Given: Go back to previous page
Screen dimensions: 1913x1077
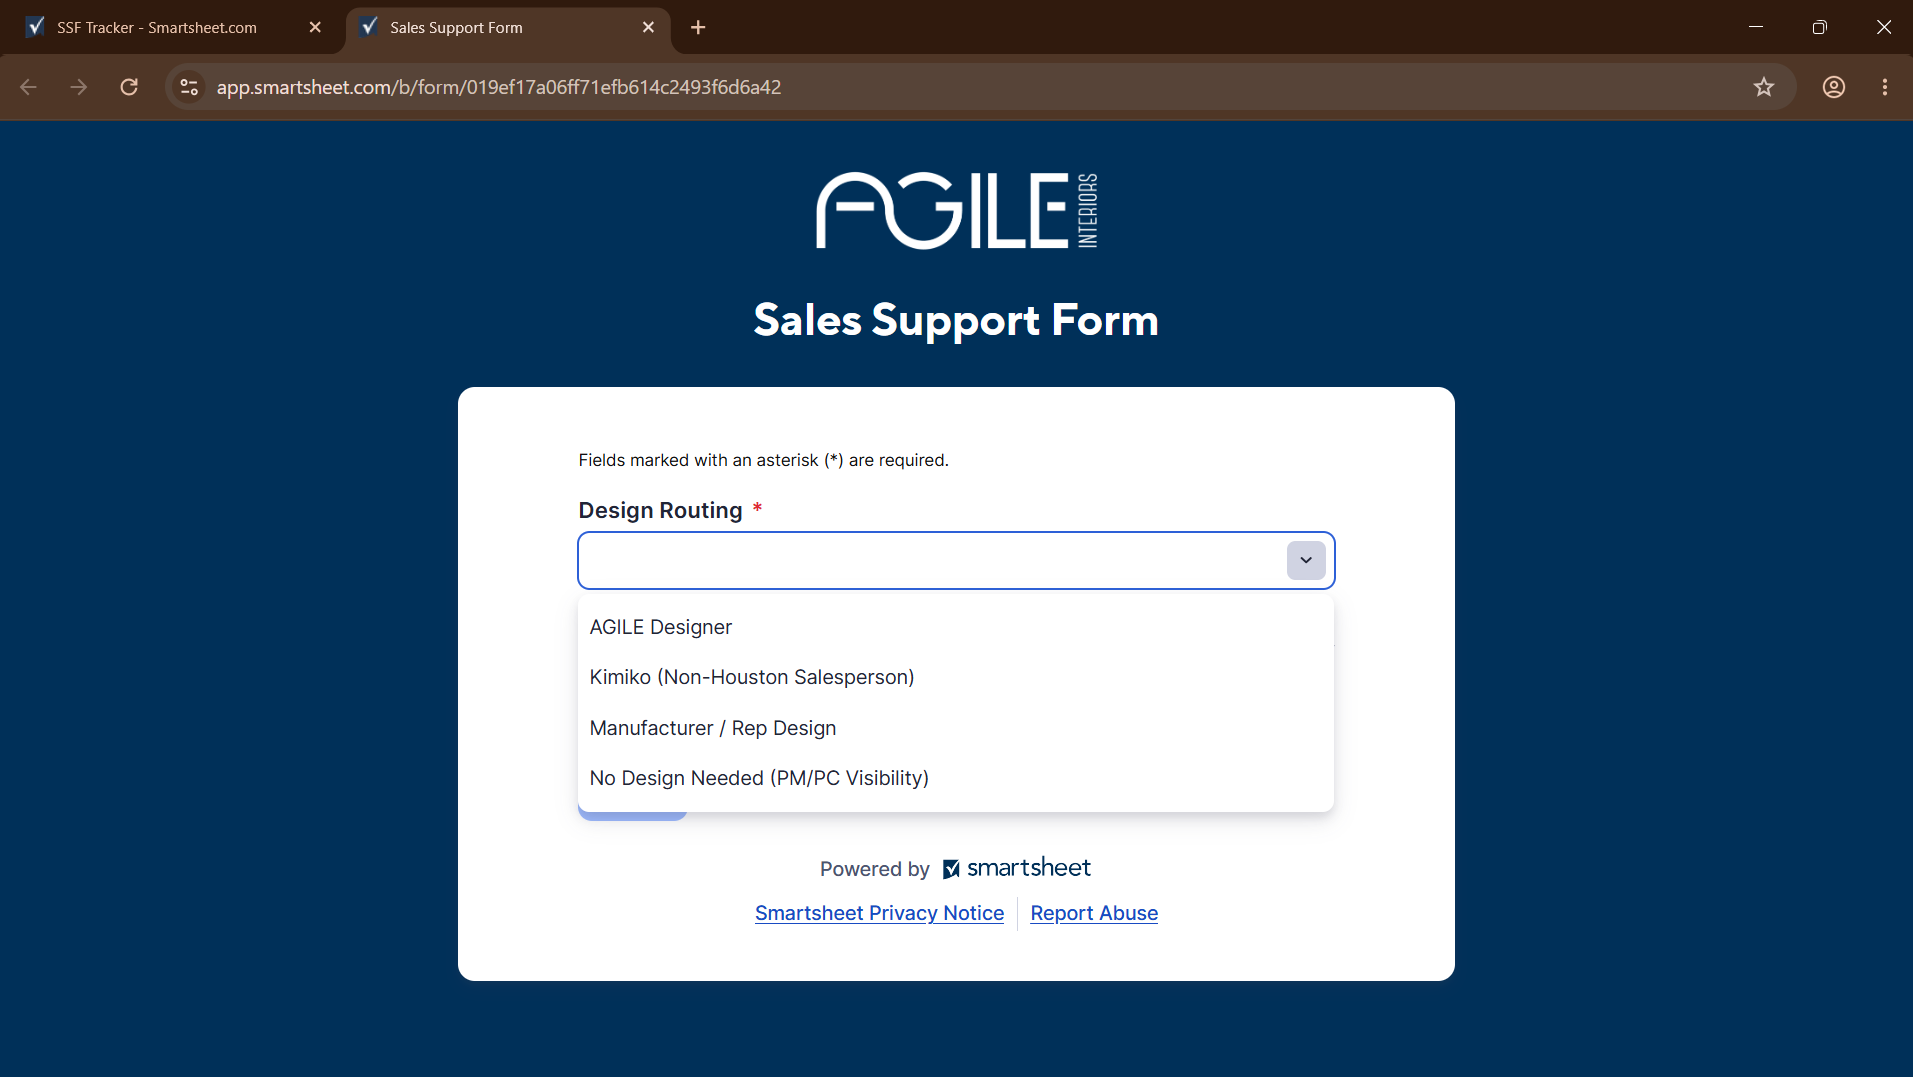Looking at the screenshot, I should point(29,87).
